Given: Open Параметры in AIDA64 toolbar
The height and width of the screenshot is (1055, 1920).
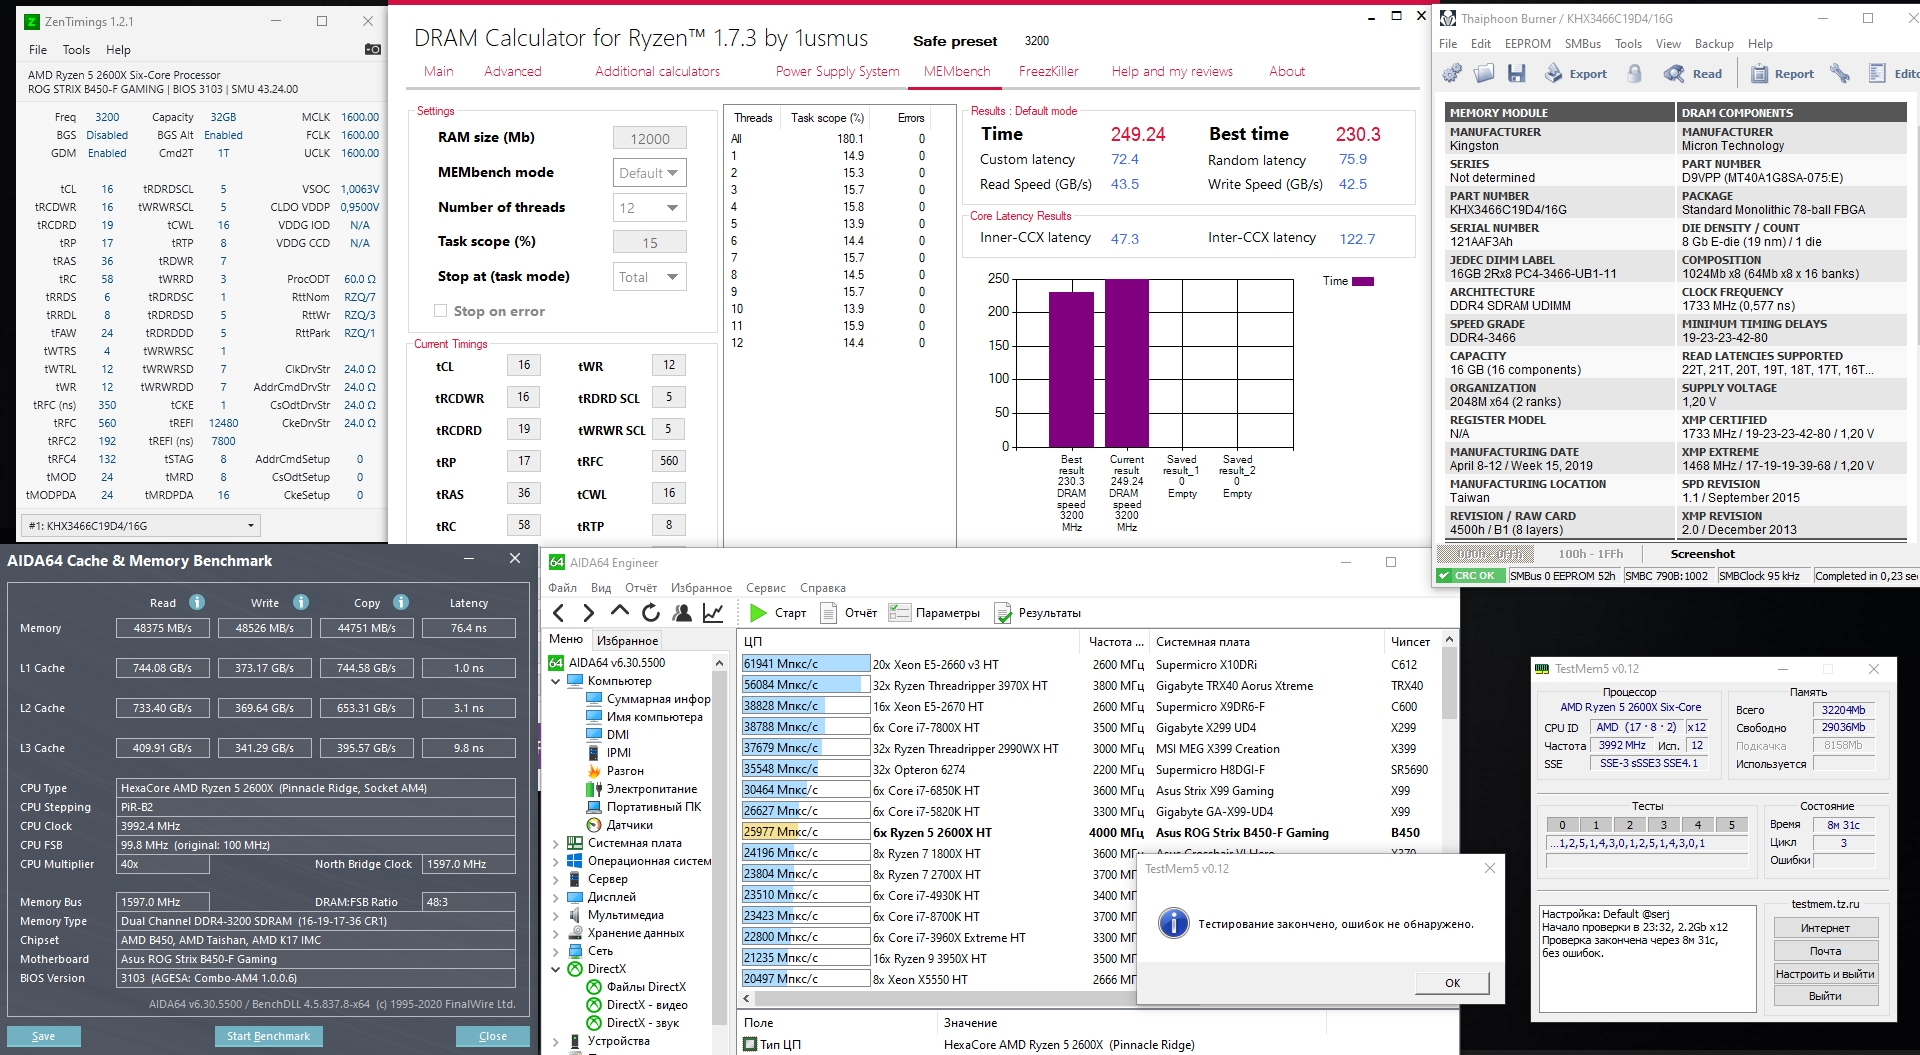Looking at the screenshot, I should click(934, 613).
